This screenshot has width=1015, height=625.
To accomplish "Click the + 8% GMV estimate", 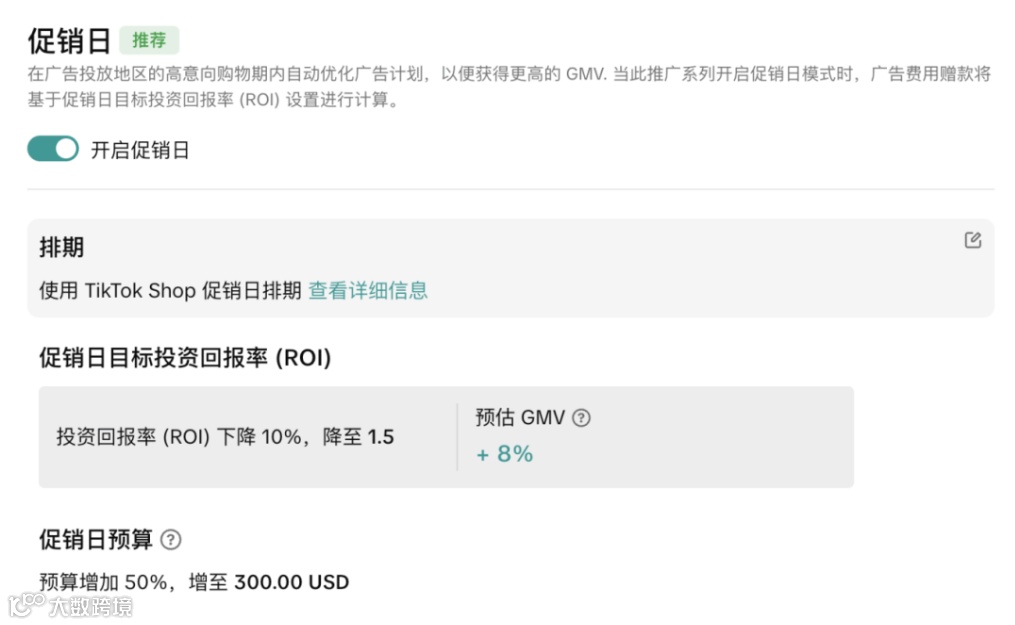I will 504,454.
